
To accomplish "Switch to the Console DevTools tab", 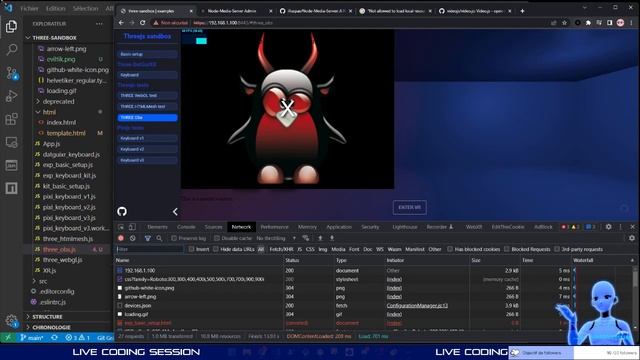I will point(186,227).
